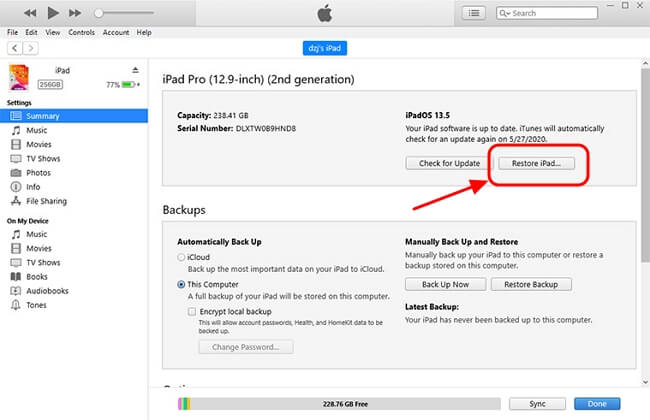Click Change Password... button

(x=246, y=347)
